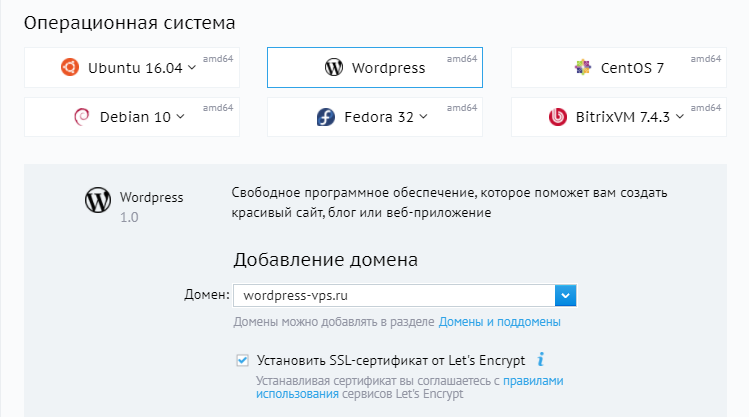Click the BitrixVM logo icon
Image resolution: width=749 pixels, height=417 pixels.
click(558, 117)
